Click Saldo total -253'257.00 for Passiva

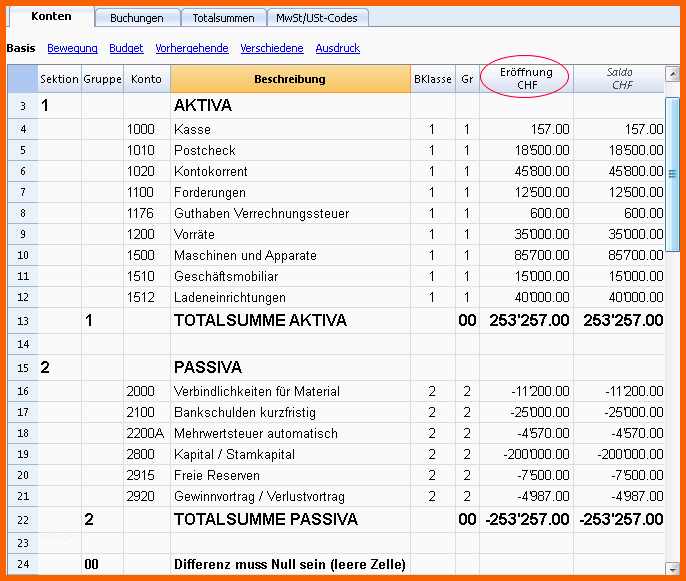coord(619,519)
